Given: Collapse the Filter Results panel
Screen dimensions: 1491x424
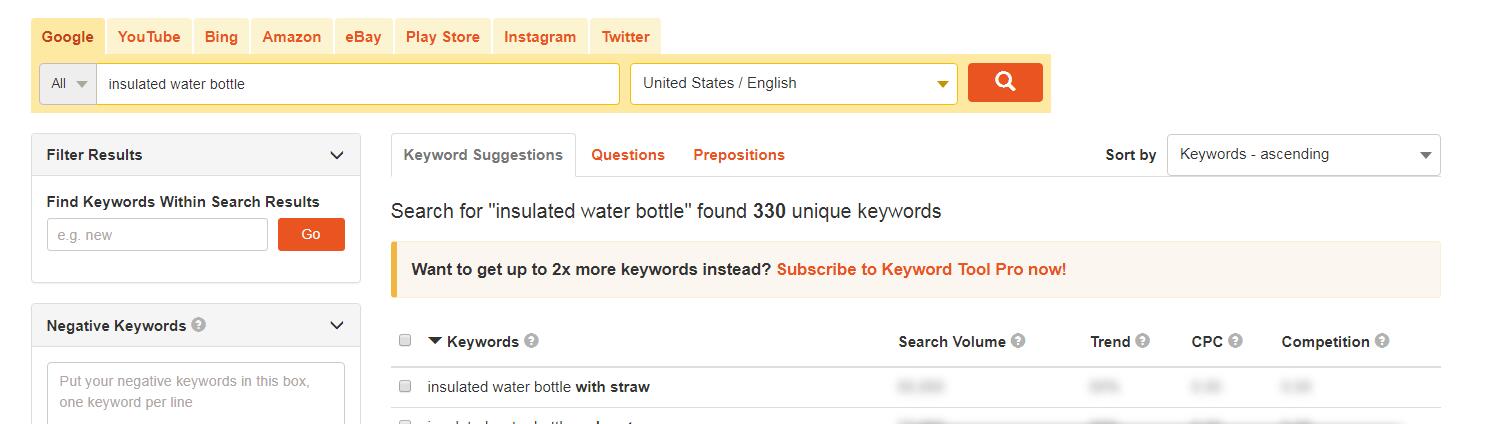Looking at the screenshot, I should click(x=337, y=155).
